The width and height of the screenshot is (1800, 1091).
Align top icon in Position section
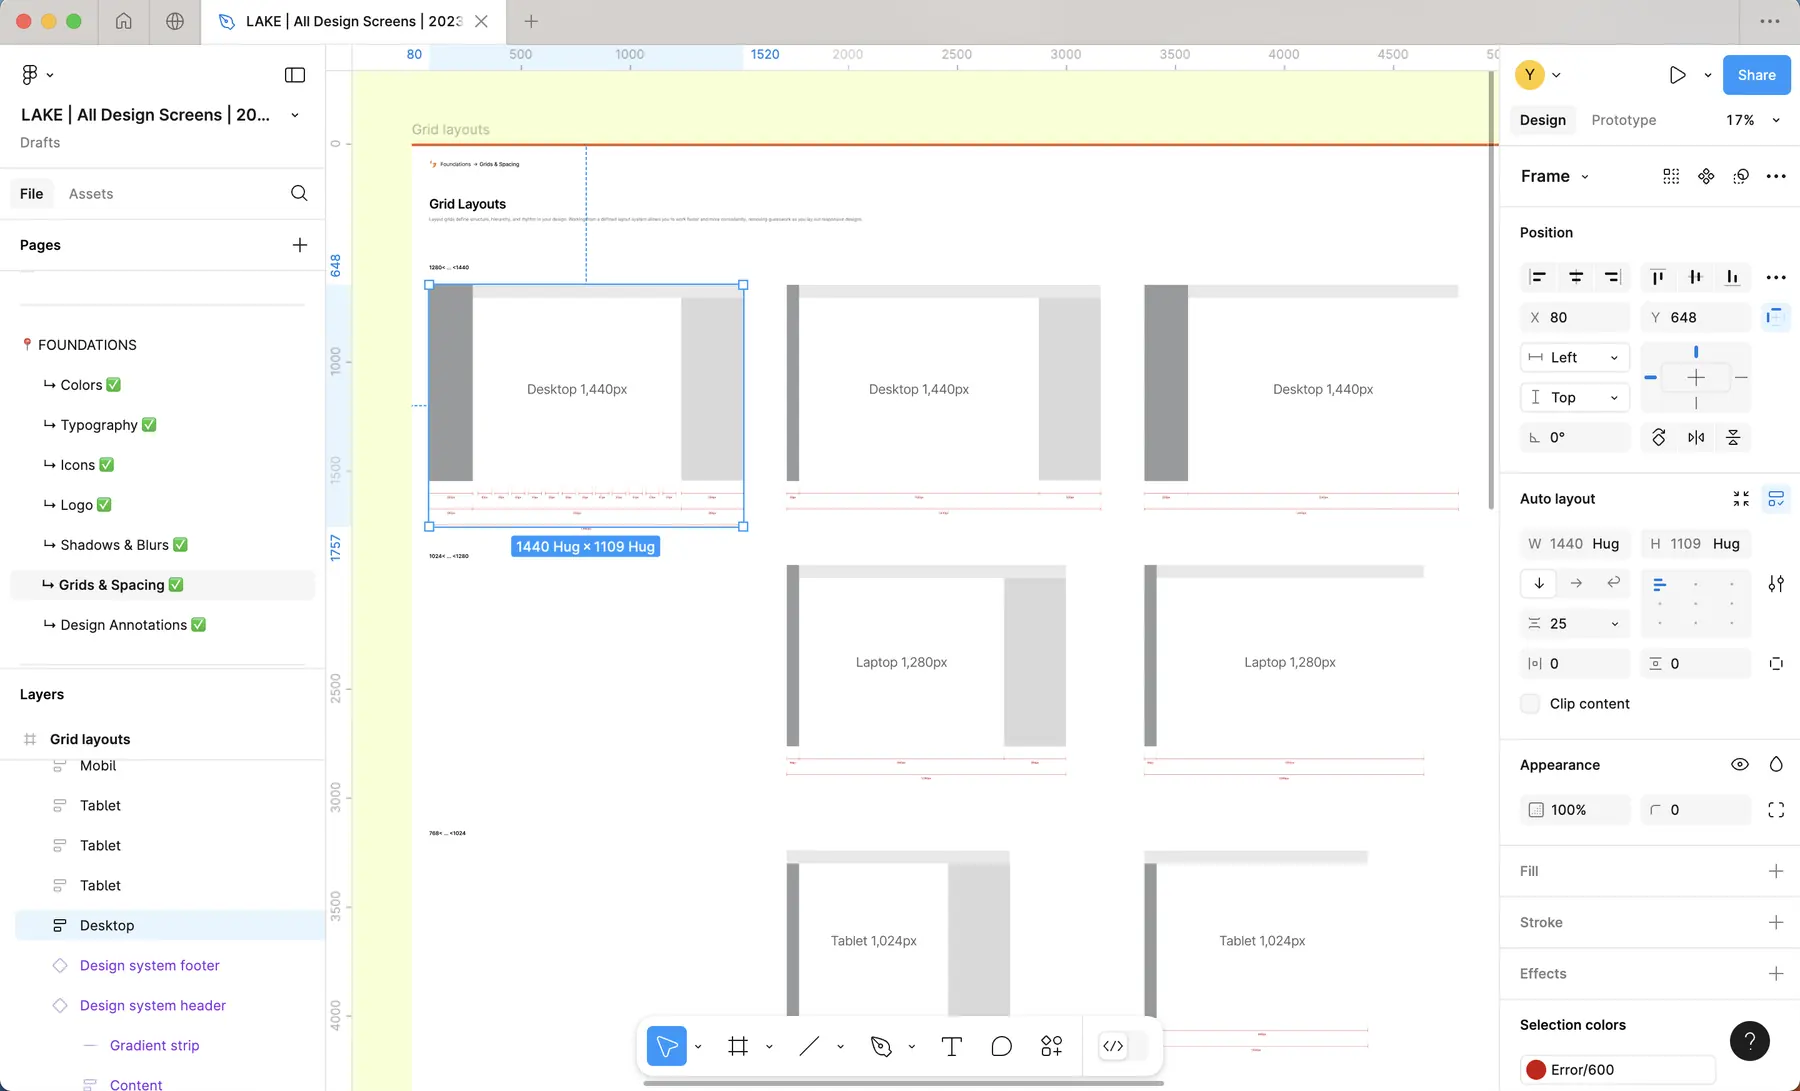click(1657, 277)
